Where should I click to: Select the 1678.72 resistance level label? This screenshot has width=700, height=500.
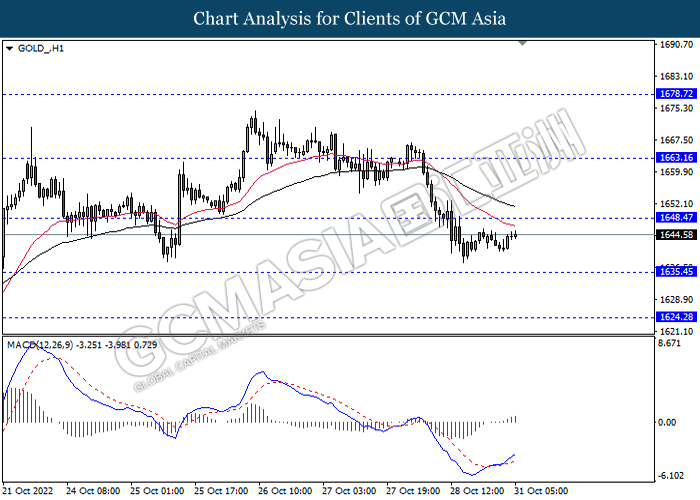pyautogui.click(x=676, y=94)
